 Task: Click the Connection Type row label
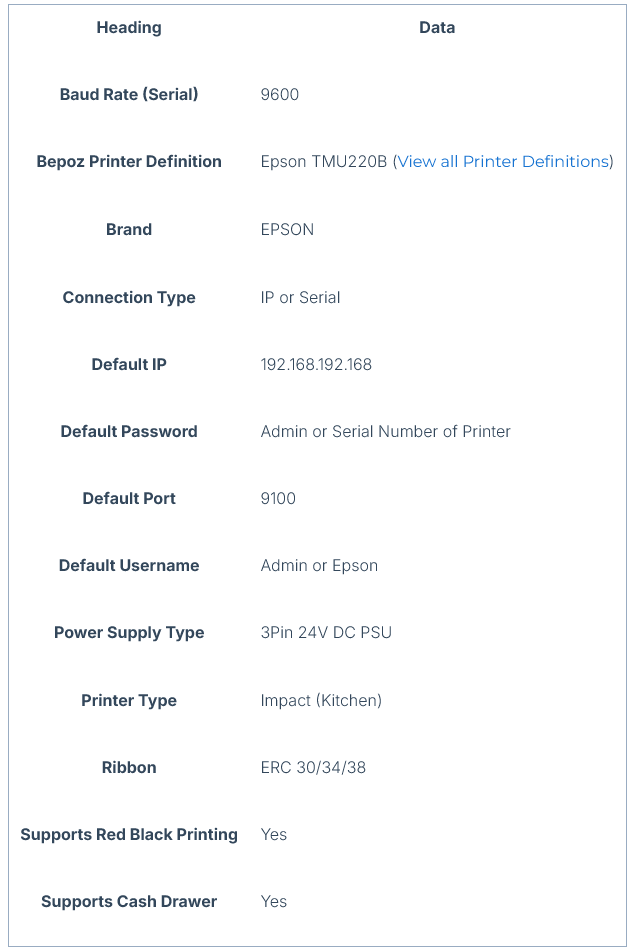(129, 297)
